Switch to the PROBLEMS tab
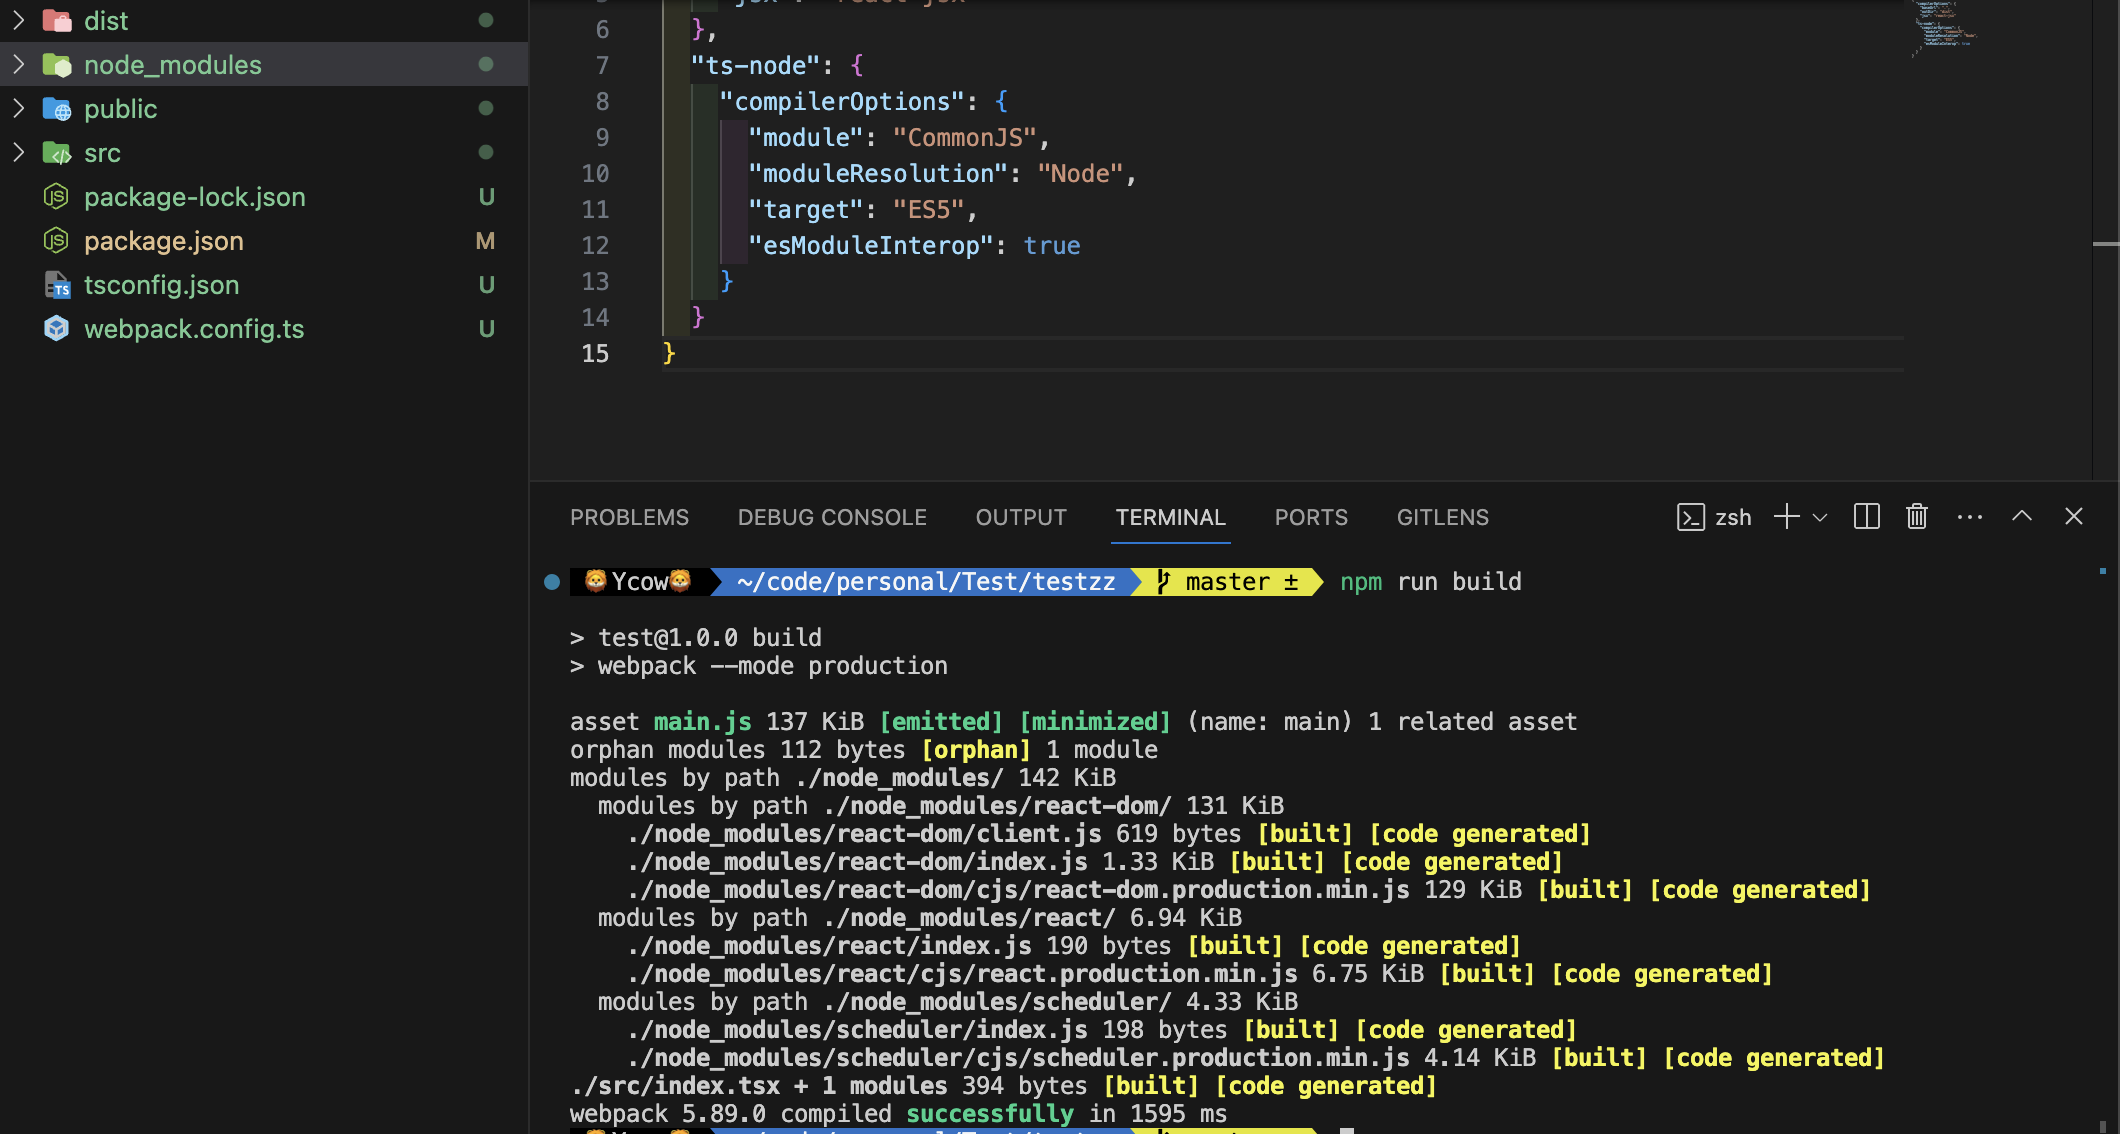 click(x=629, y=517)
